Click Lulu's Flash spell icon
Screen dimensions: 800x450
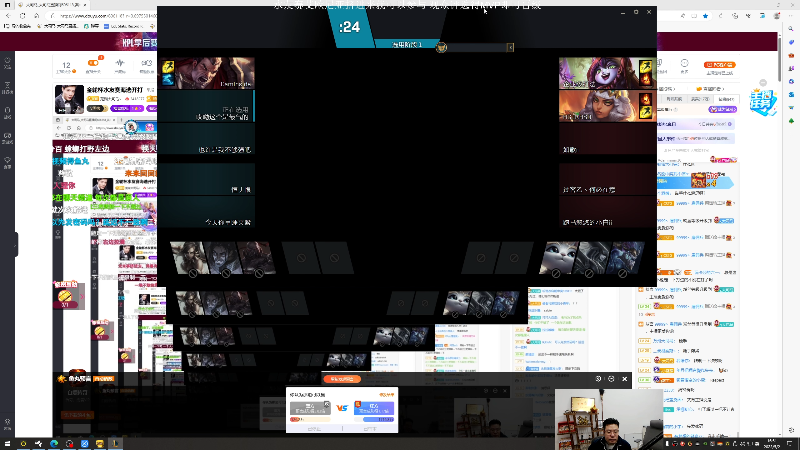(x=645, y=67)
